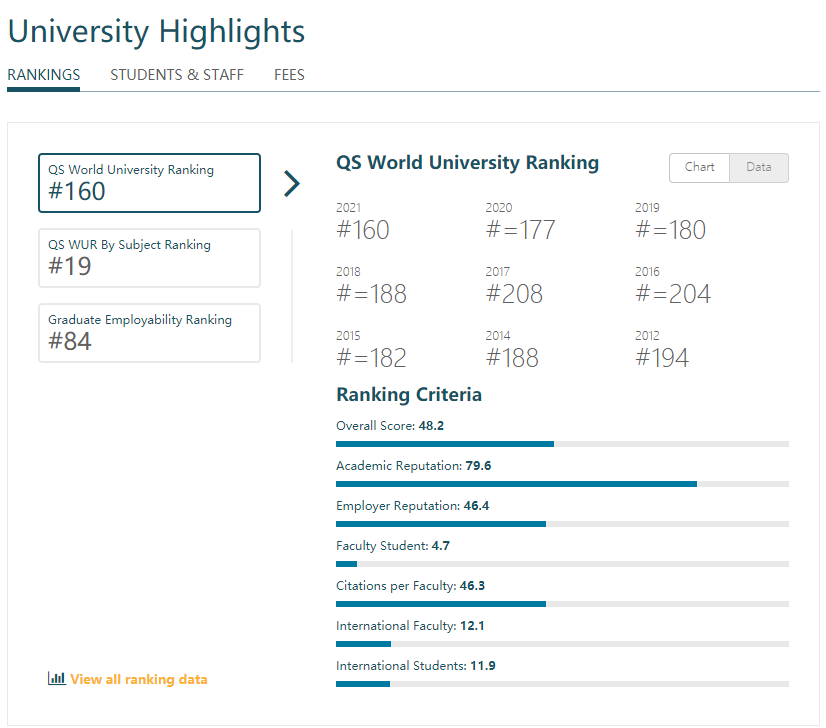Click the Citations per Faculty progress bar
826x728 pixels.
pos(562,604)
